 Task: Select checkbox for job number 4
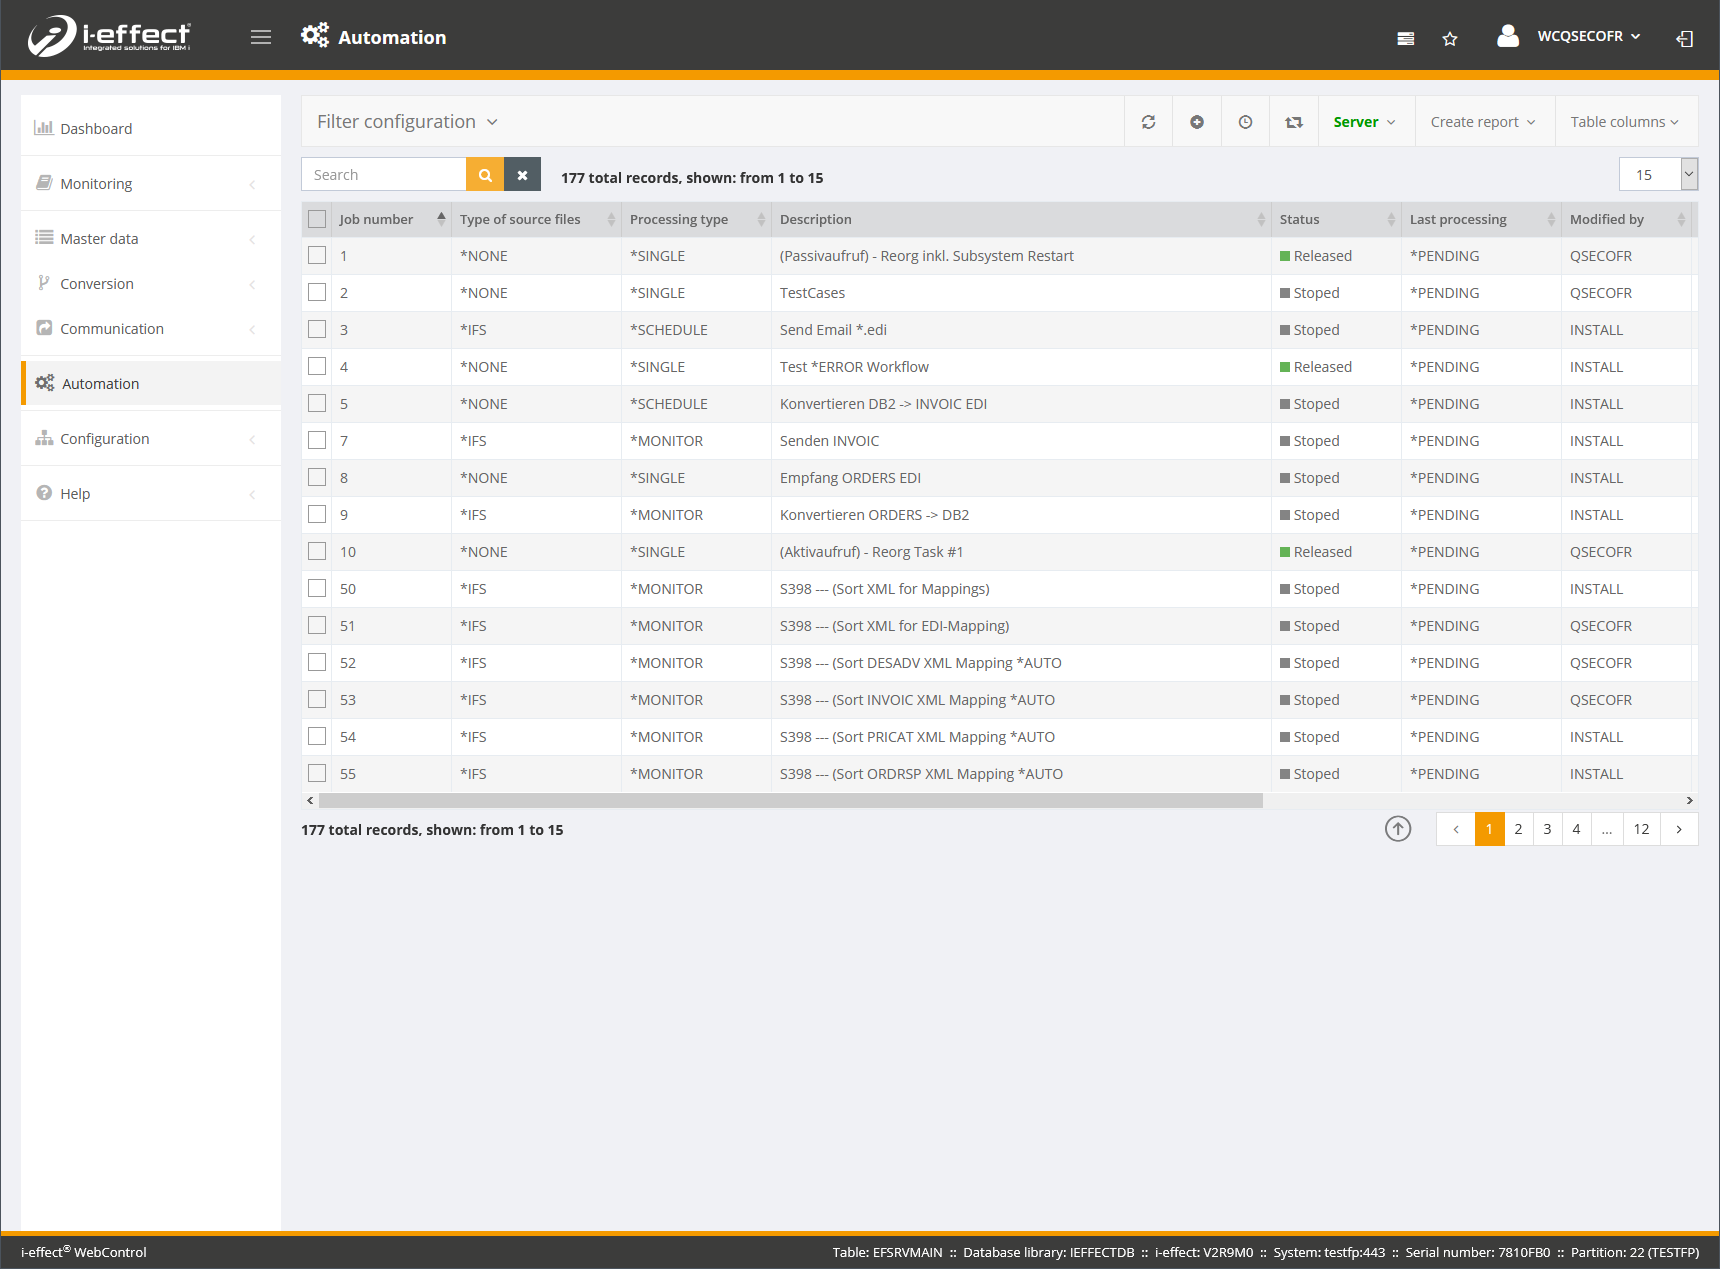pyautogui.click(x=317, y=367)
